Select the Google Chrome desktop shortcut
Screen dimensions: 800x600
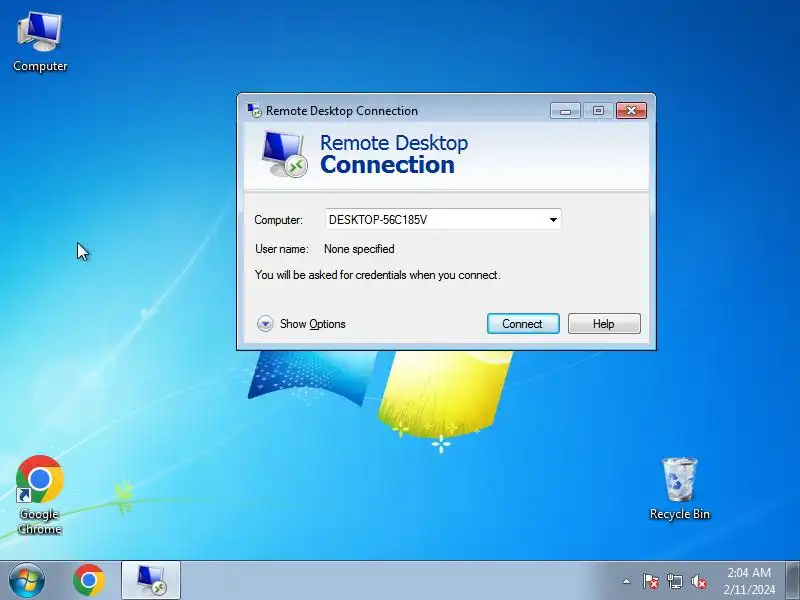(x=40, y=495)
